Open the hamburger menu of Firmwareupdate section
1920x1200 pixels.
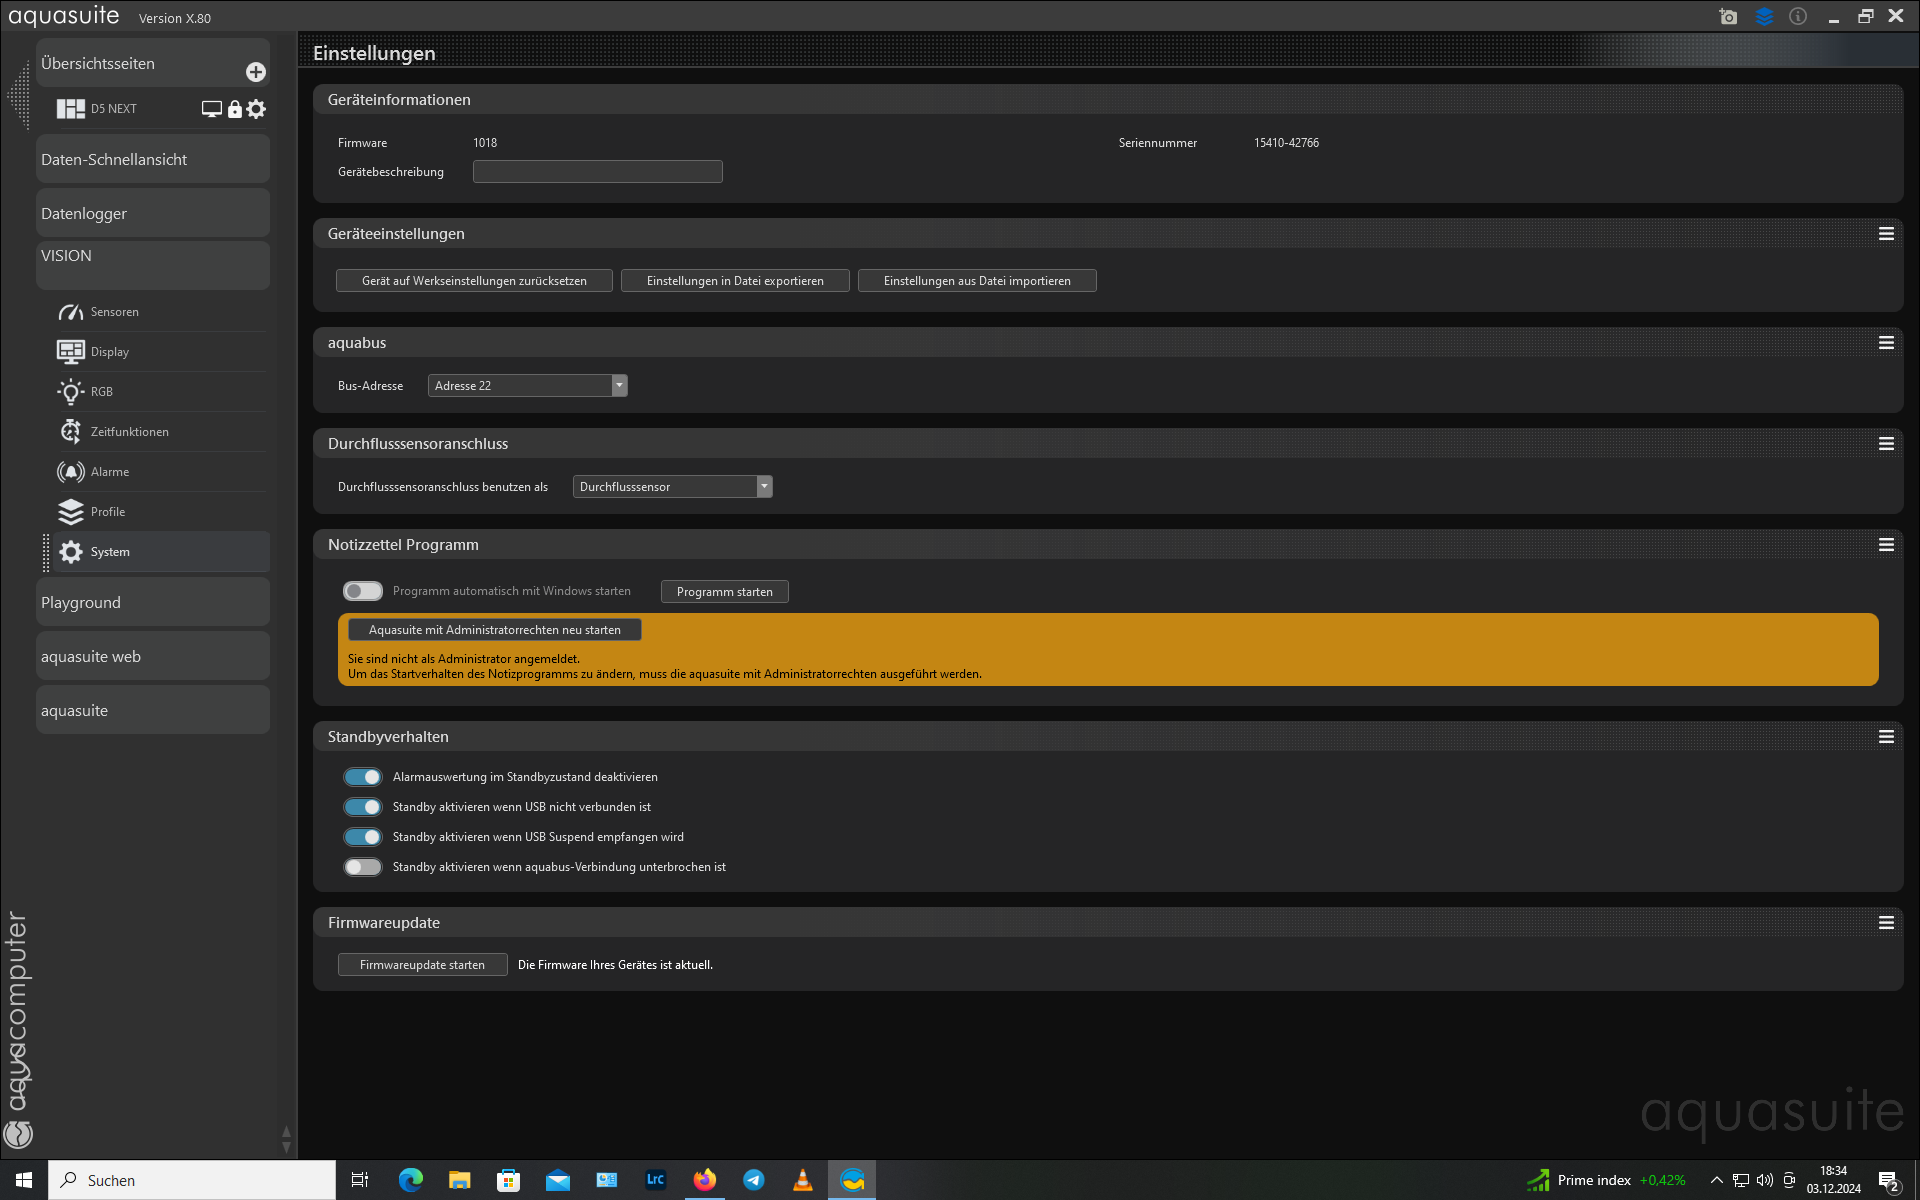pyautogui.click(x=1886, y=923)
